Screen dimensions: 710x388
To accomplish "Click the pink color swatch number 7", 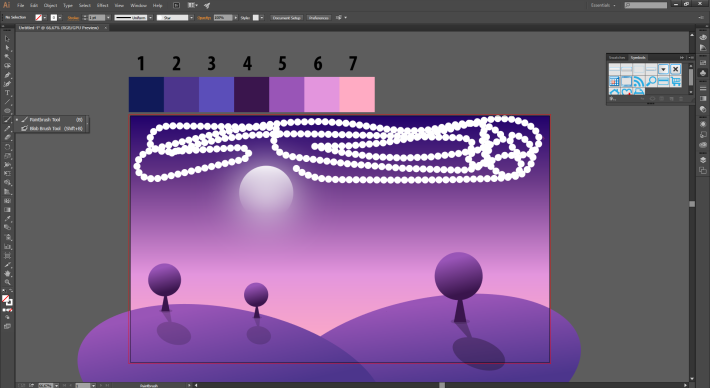I will (x=357, y=94).
